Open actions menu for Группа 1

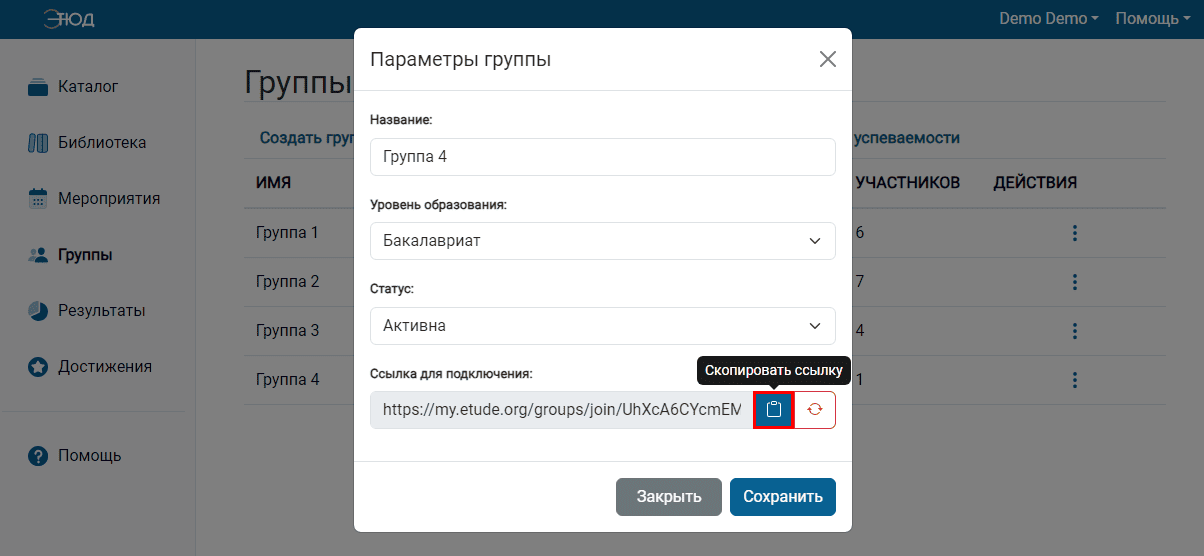[1075, 233]
